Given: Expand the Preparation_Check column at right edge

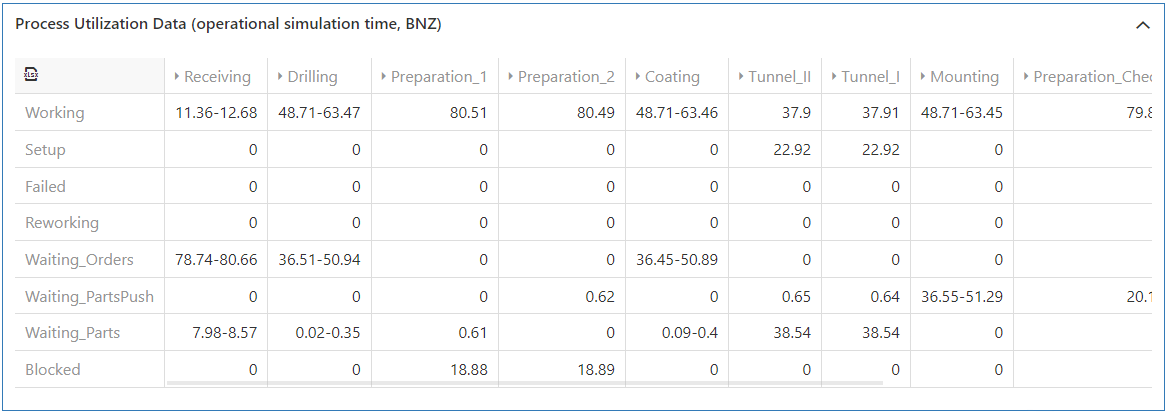Looking at the screenshot, I should point(1026,77).
